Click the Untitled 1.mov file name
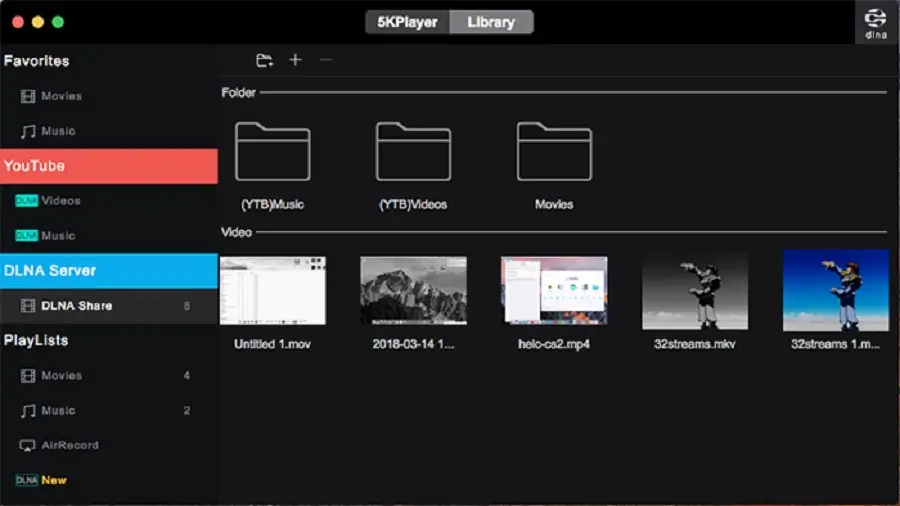The height and width of the screenshot is (506, 900). [273, 344]
